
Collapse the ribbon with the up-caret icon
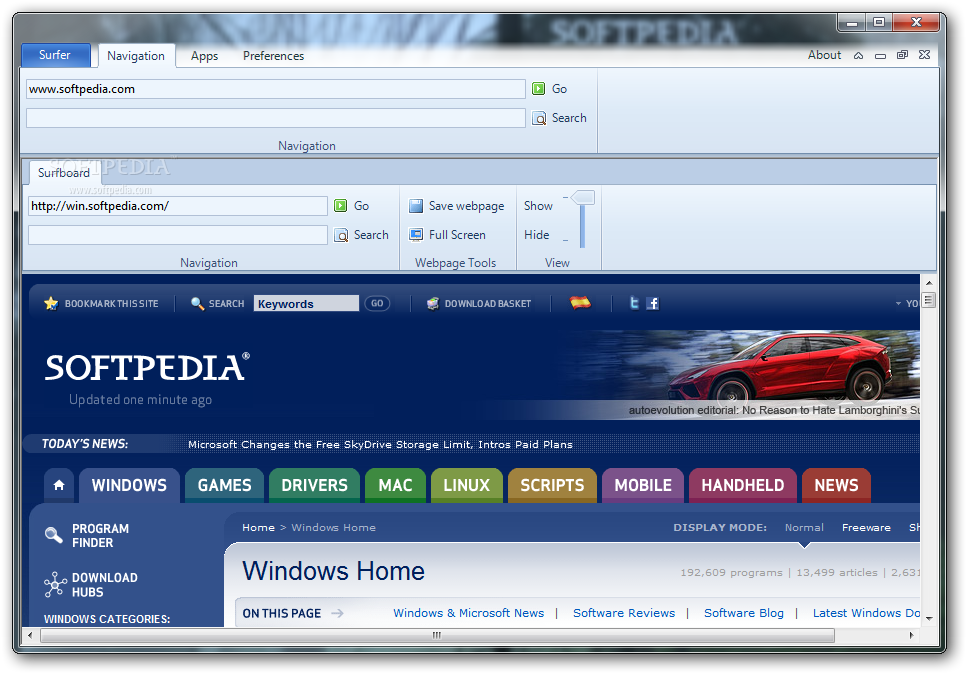[858, 55]
